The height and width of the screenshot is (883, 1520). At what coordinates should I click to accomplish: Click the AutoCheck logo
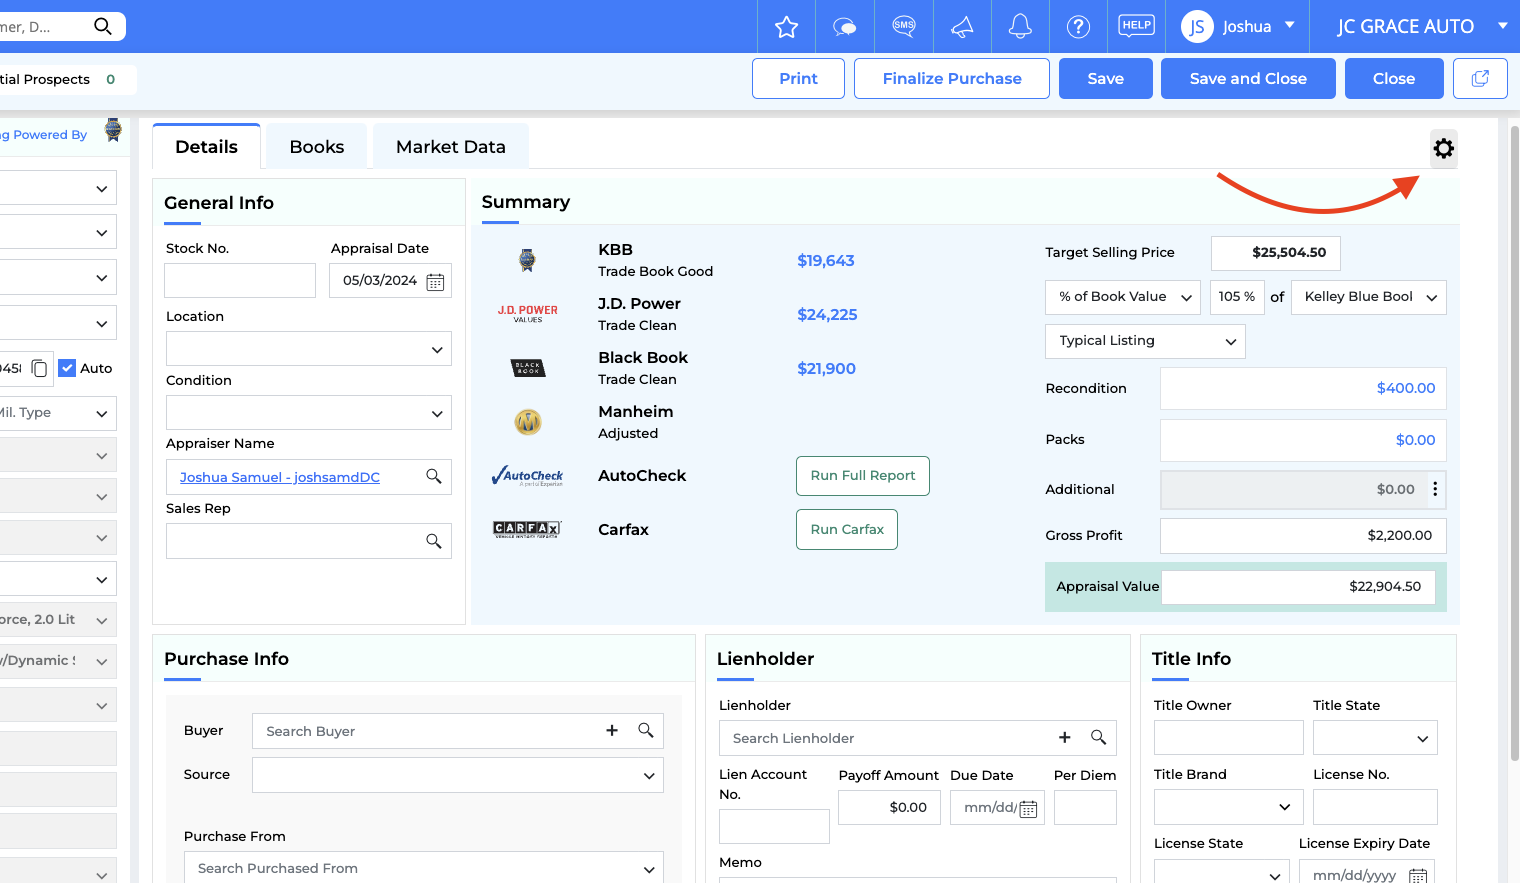(x=528, y=476)
